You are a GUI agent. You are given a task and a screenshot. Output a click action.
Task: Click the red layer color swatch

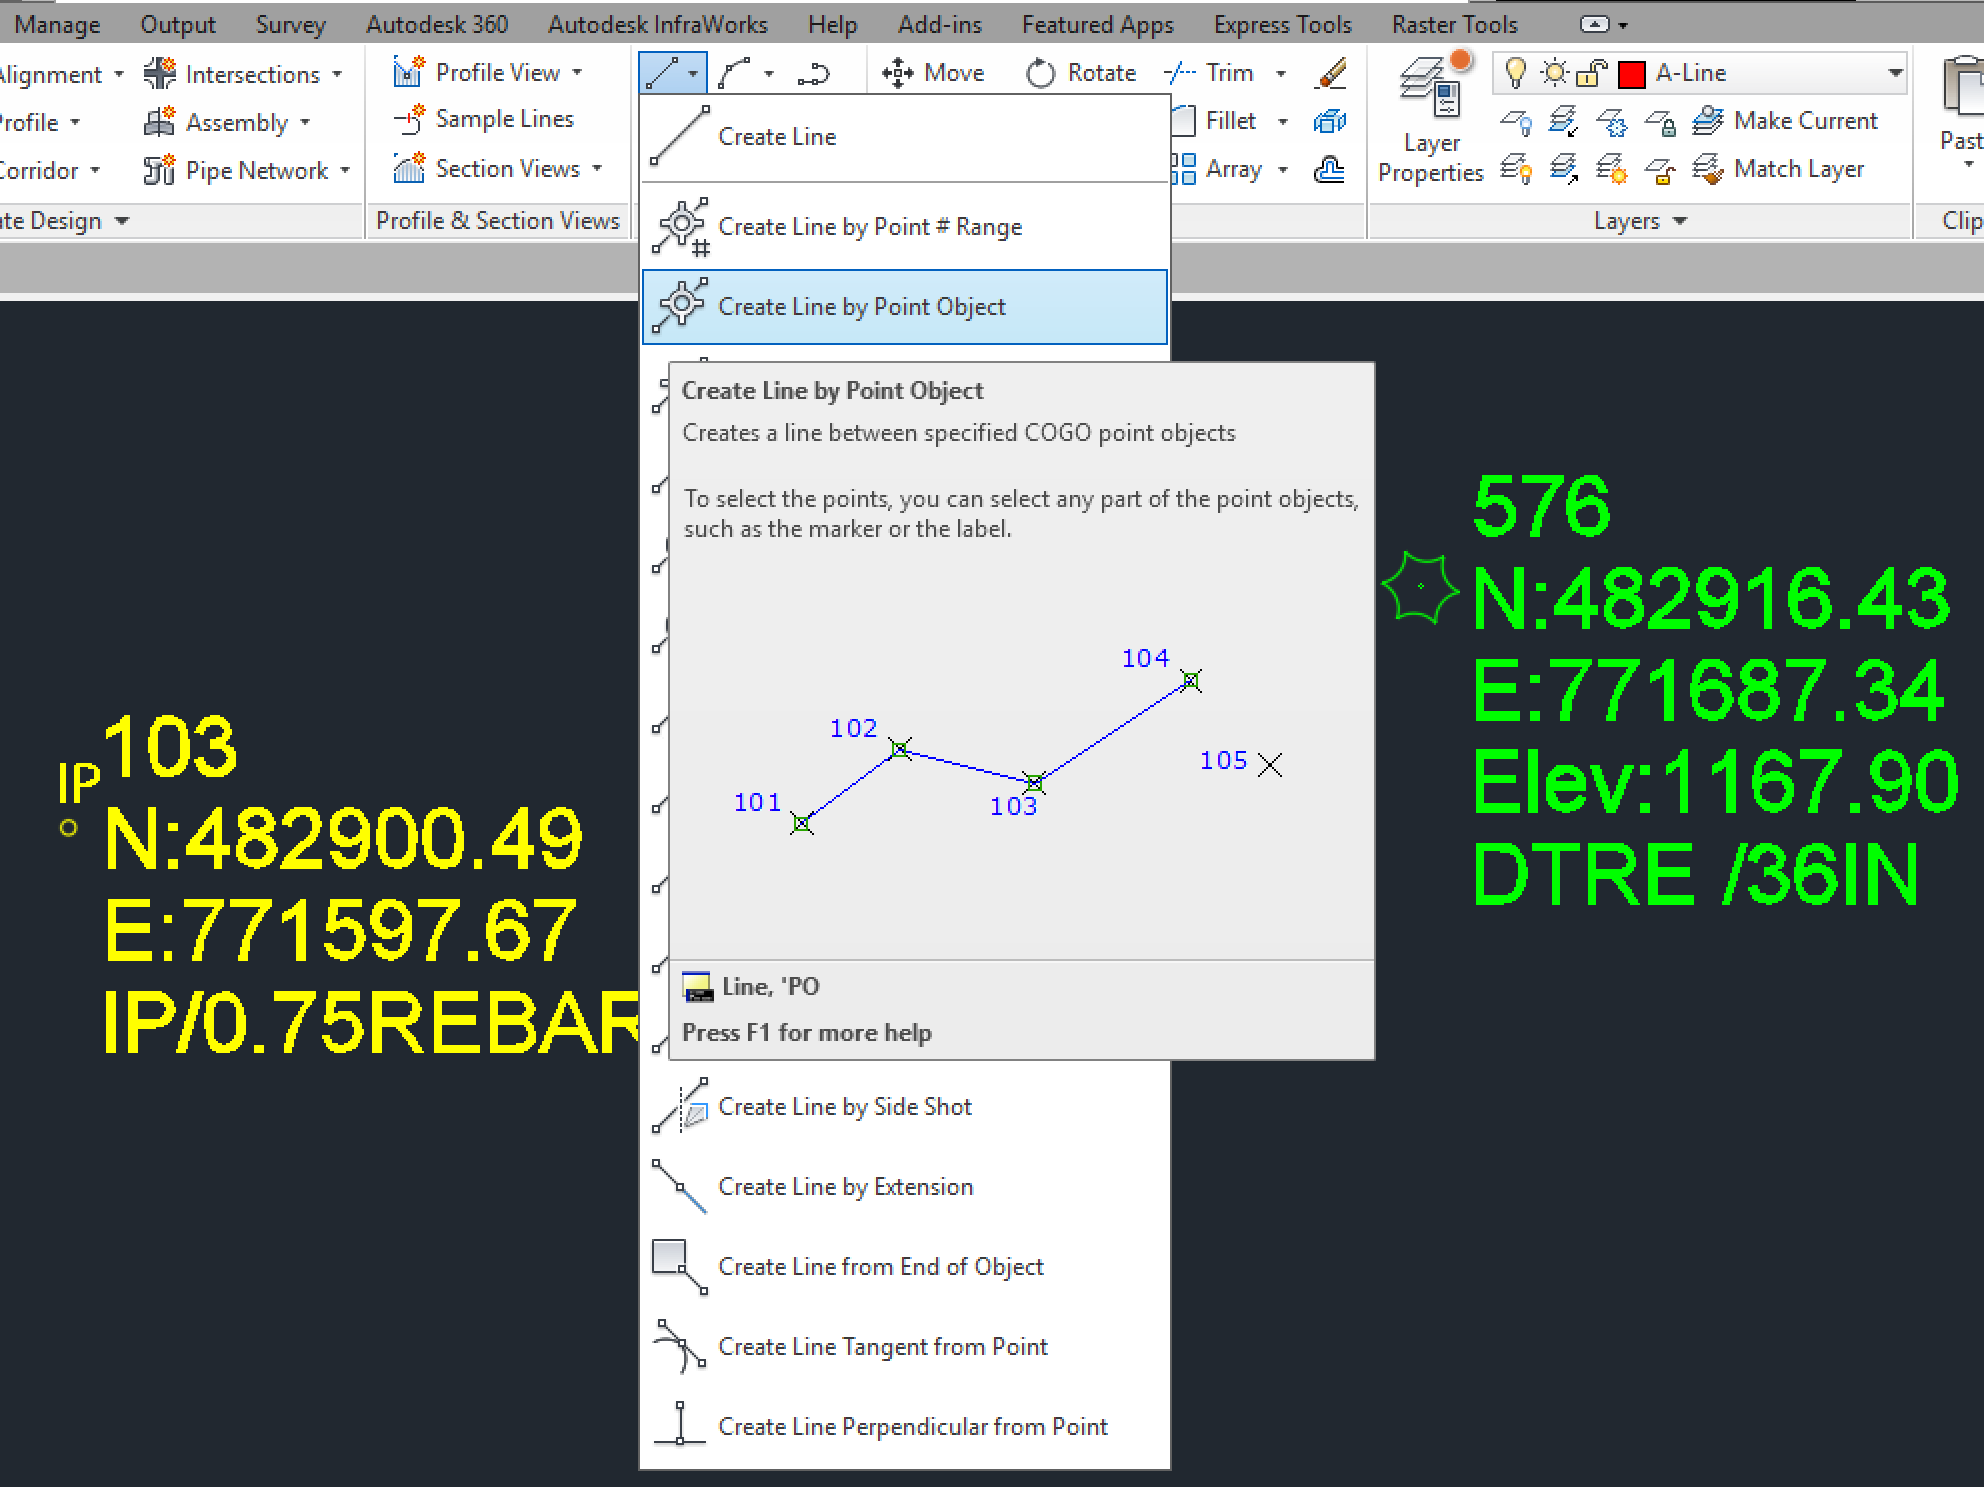coord(1631,72)
